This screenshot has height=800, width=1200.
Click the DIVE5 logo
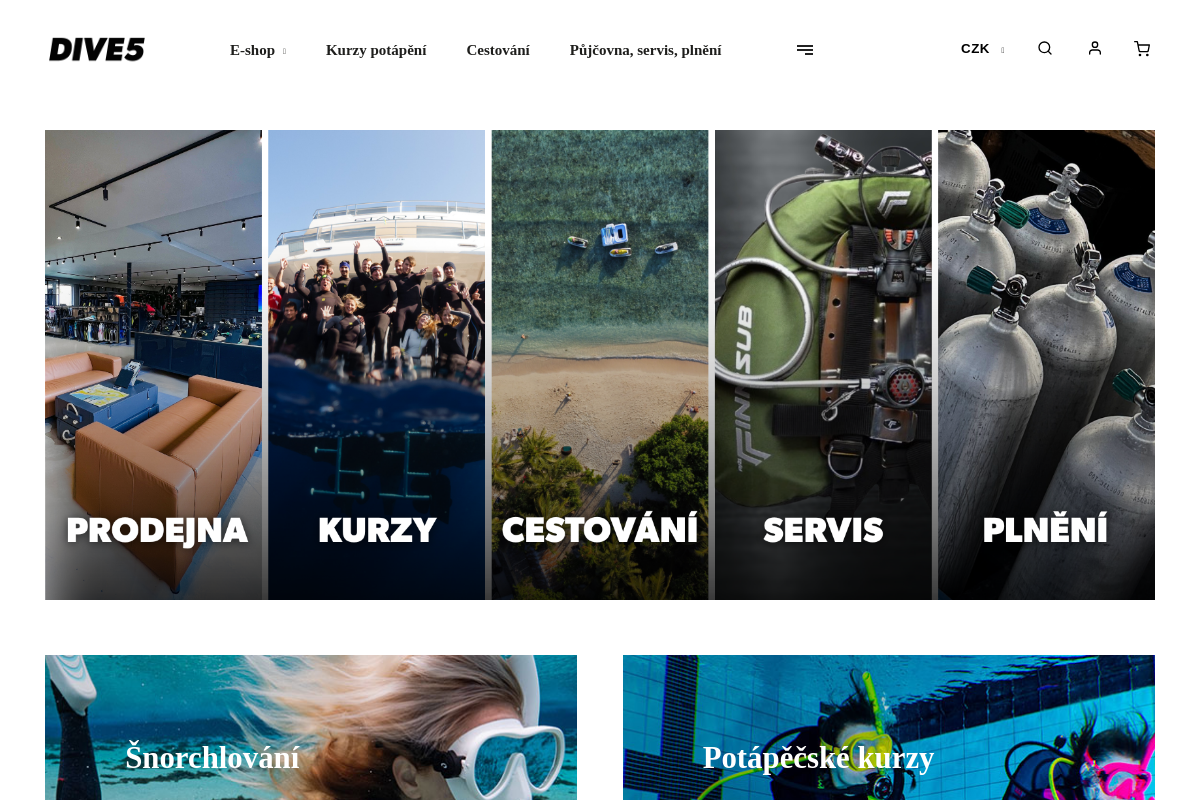click(97, 49)
